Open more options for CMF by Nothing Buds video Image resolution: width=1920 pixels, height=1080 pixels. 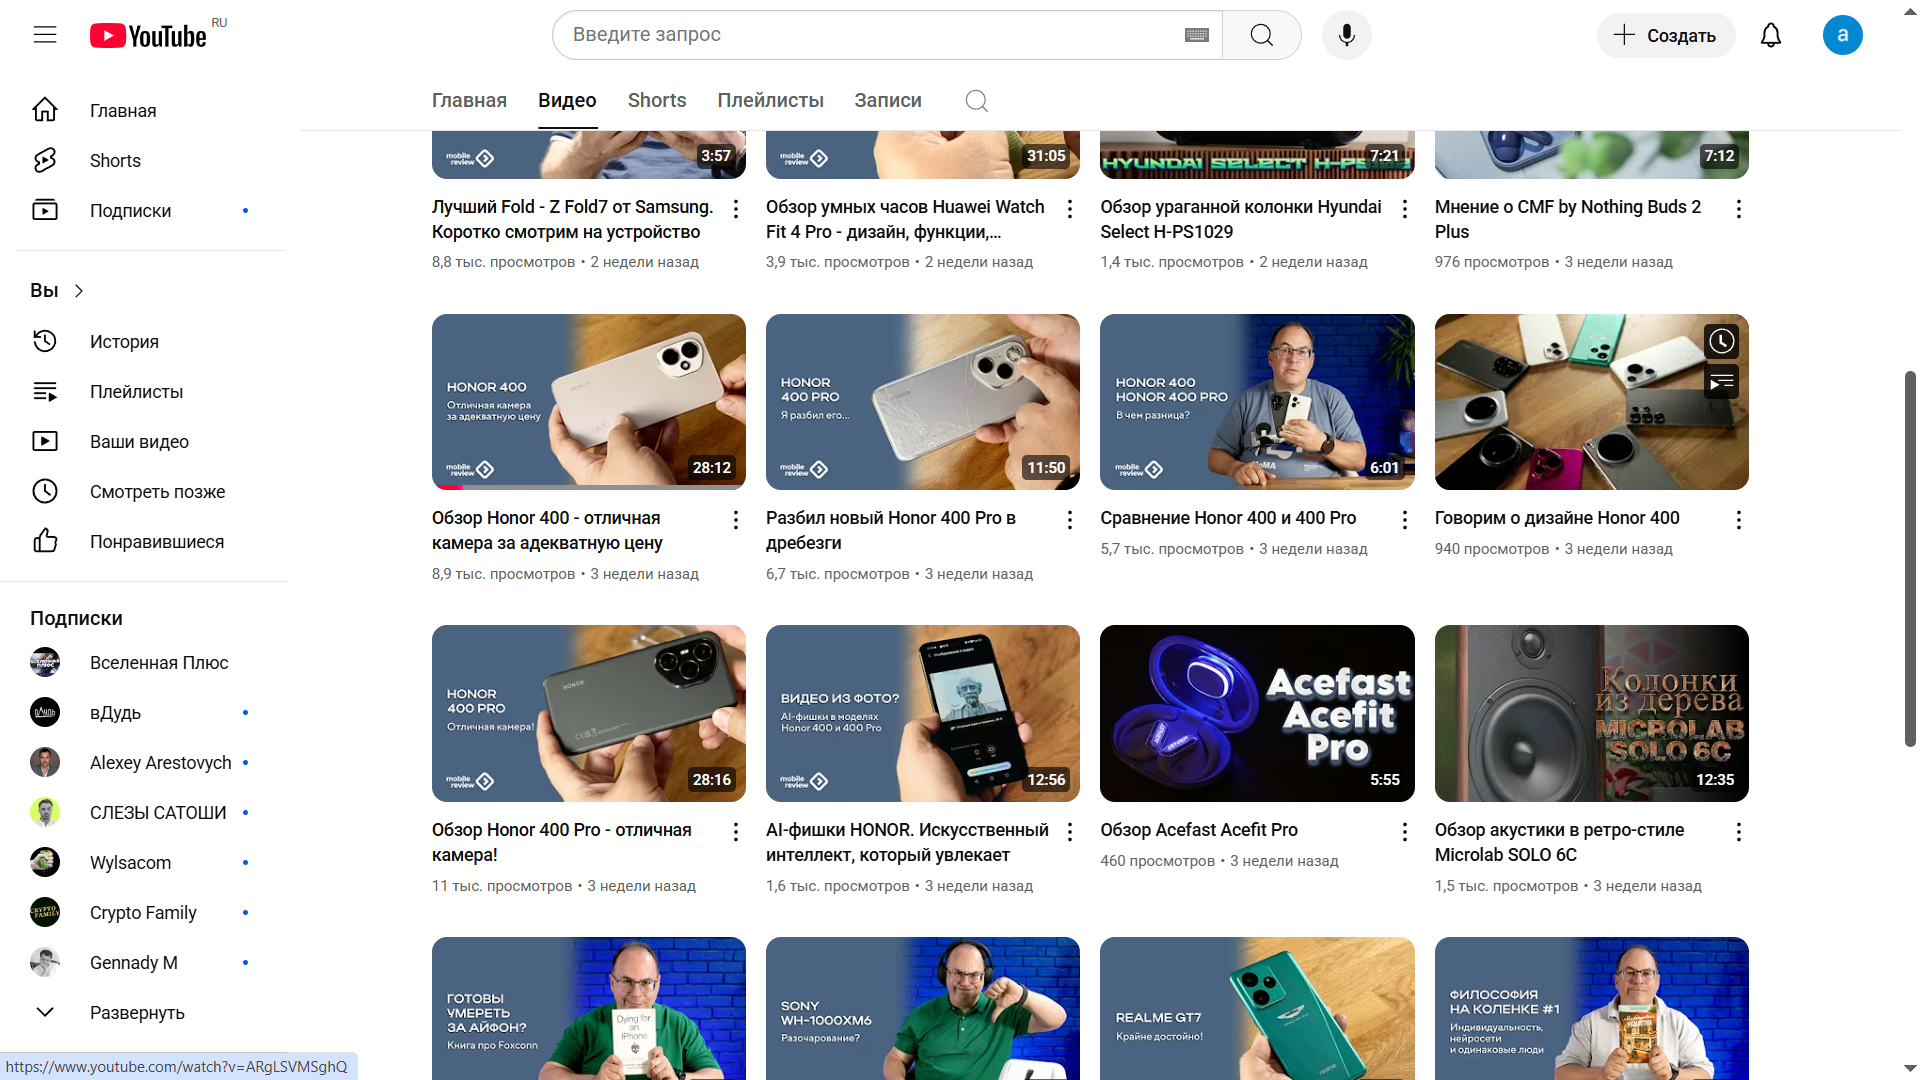click(x=1739, y=208)
